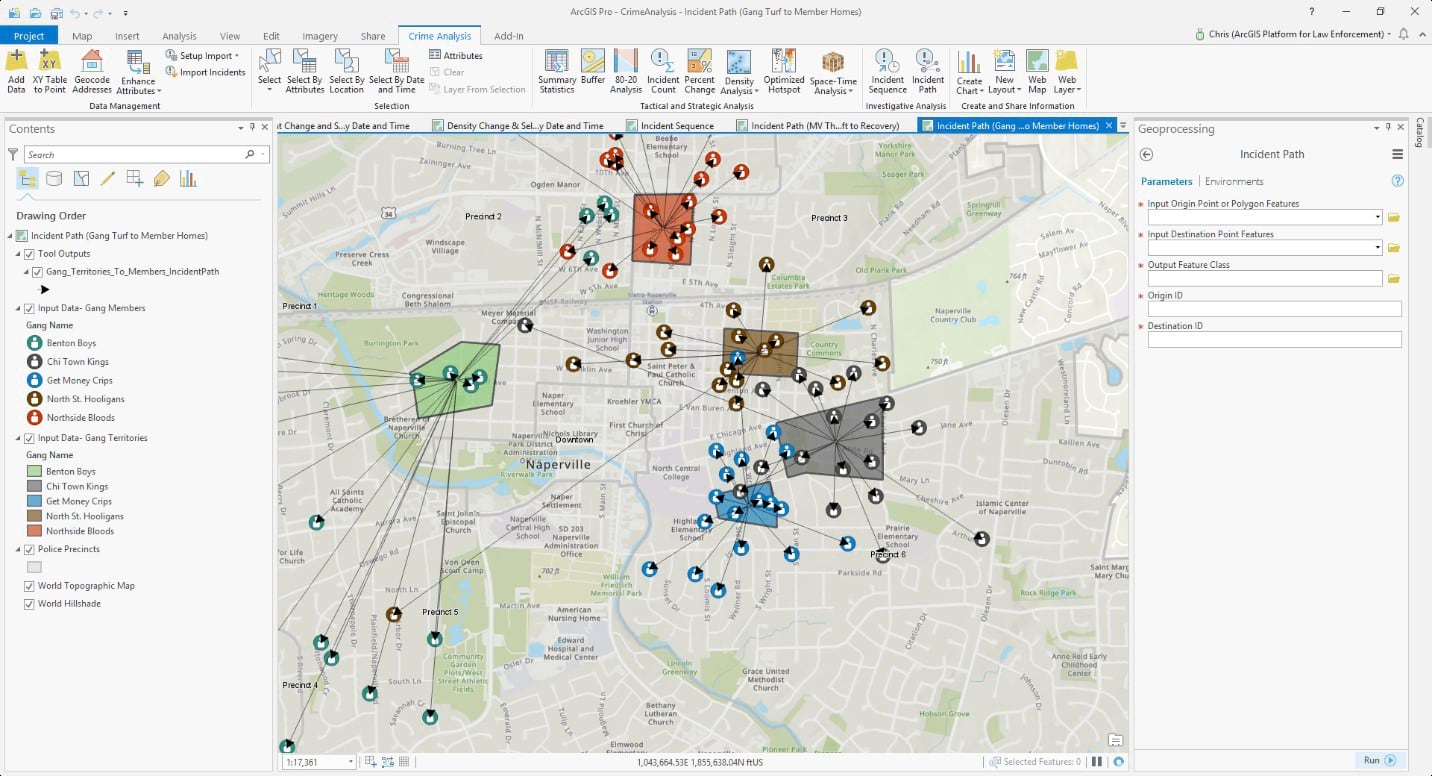Switch Contents to List By Editing

(108, 178)
